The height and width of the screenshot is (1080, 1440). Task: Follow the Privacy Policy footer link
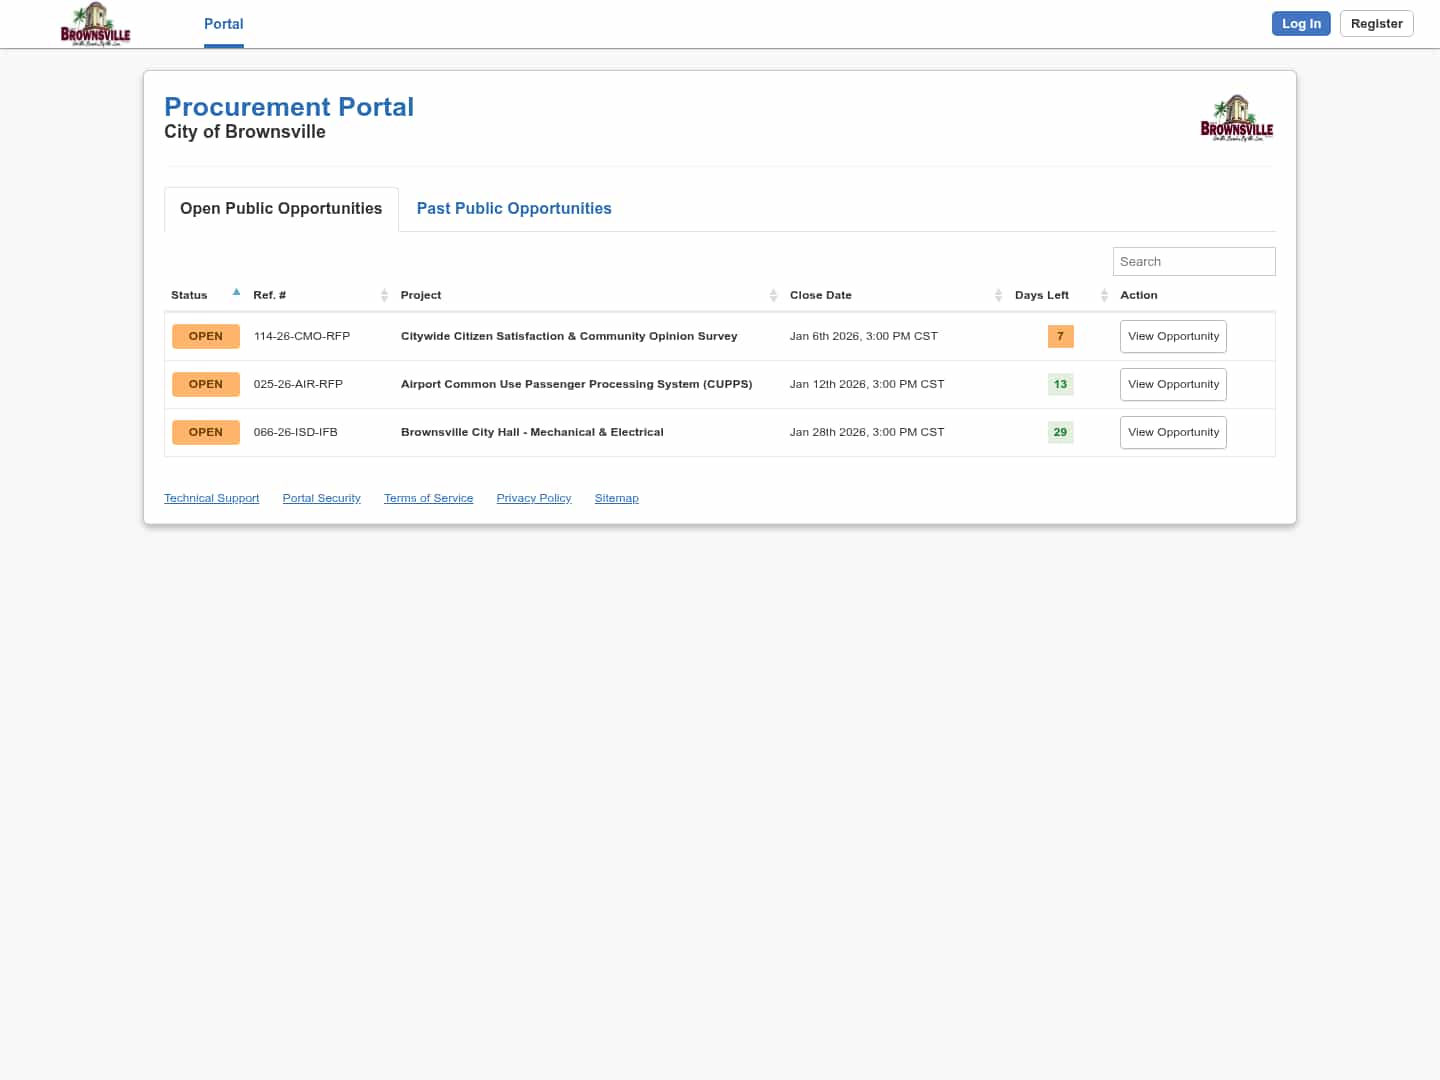[534, 498]
